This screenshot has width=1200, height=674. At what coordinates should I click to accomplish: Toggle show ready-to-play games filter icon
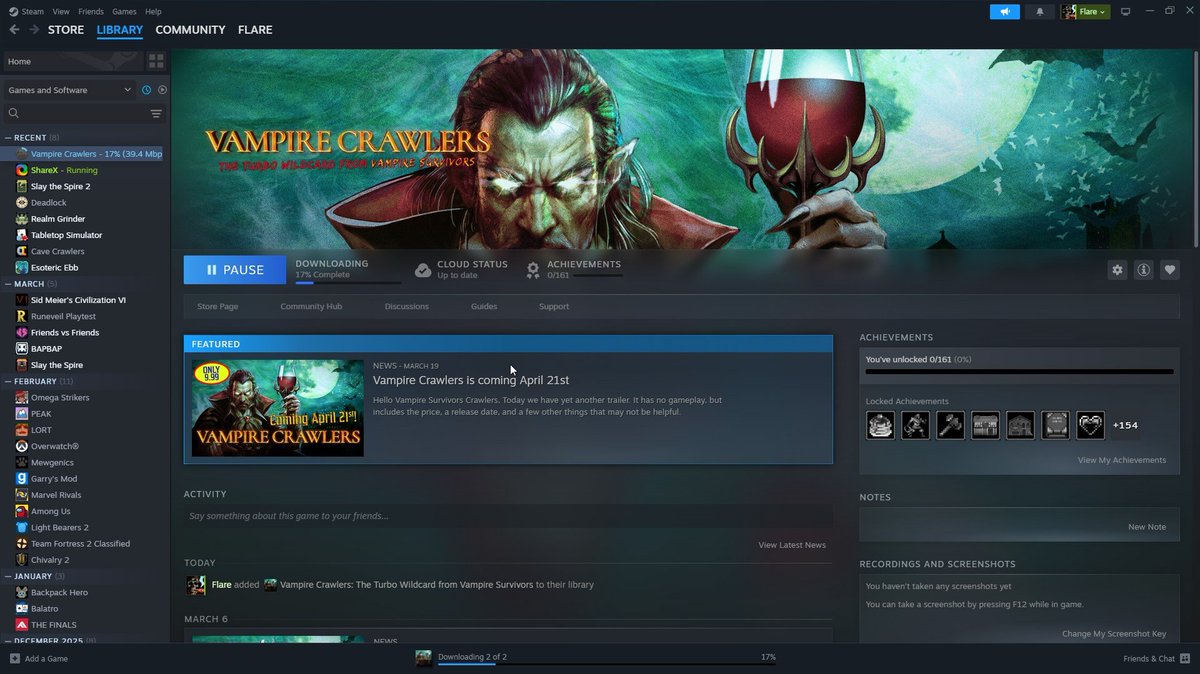point(162,90)
